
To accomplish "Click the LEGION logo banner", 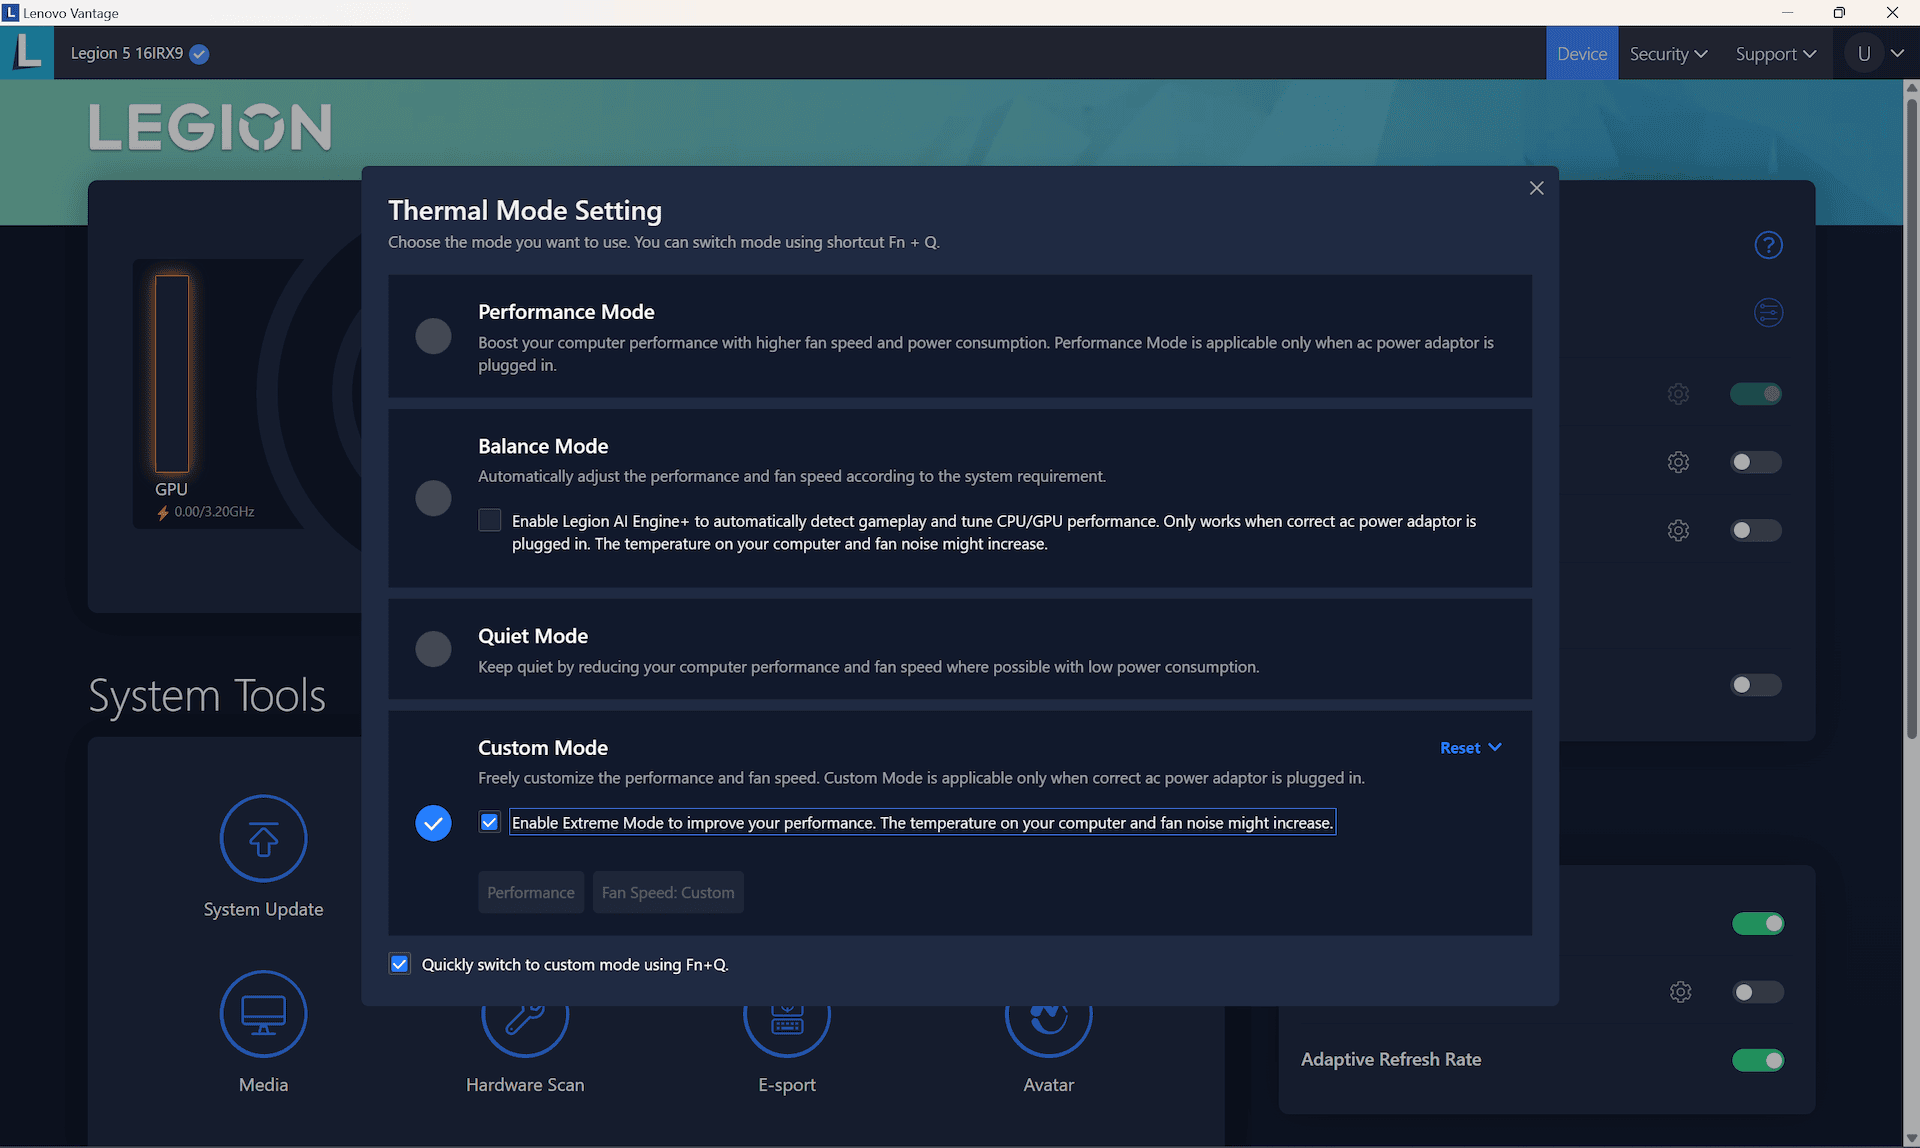I will (x=210, y=127).
